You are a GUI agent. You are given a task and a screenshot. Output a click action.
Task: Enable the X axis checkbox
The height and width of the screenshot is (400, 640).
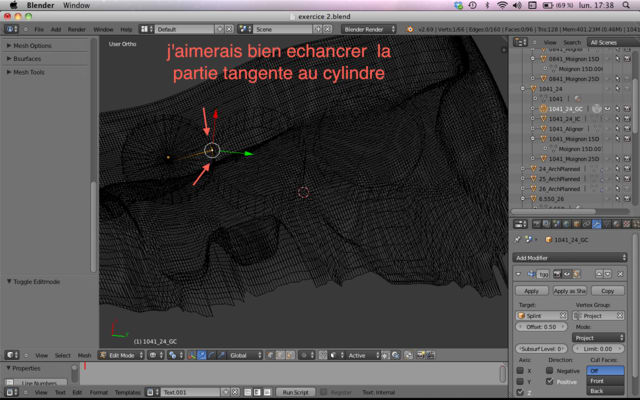click(x=521, y=370)
